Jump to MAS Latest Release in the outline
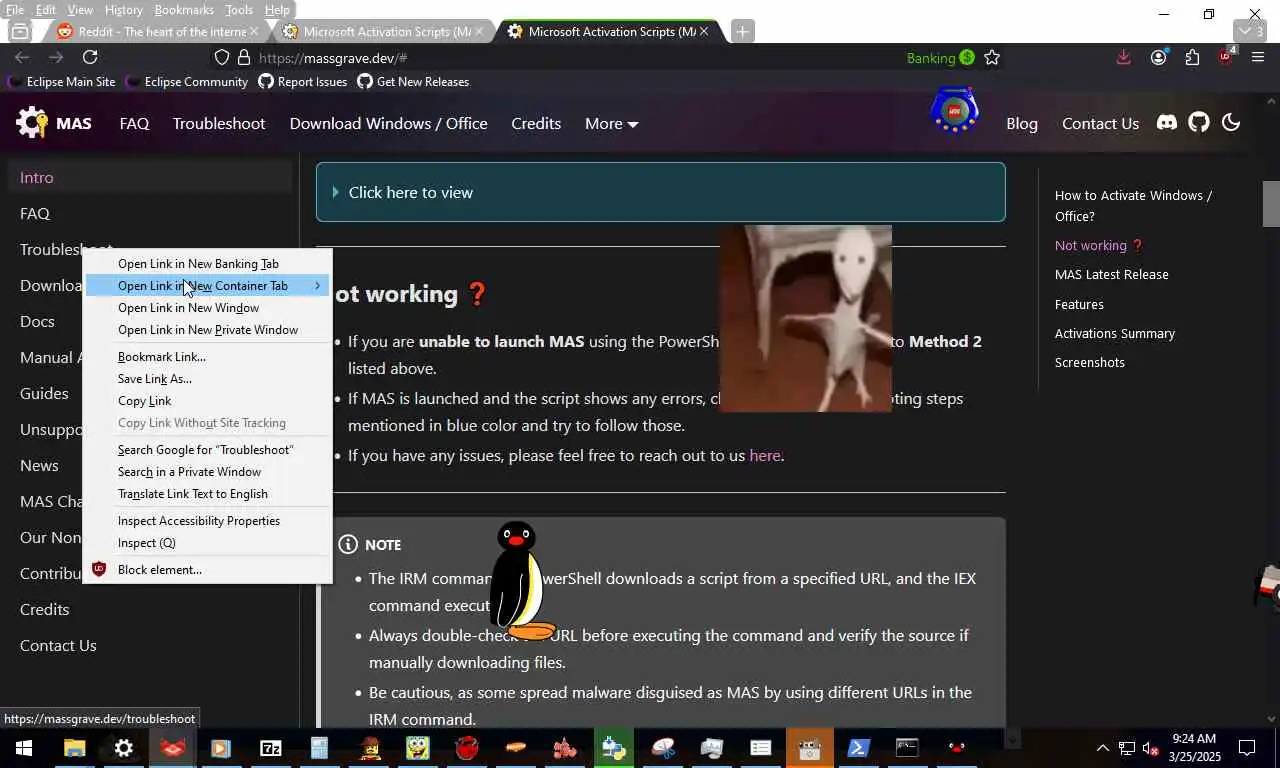 tap(1111, 274)
